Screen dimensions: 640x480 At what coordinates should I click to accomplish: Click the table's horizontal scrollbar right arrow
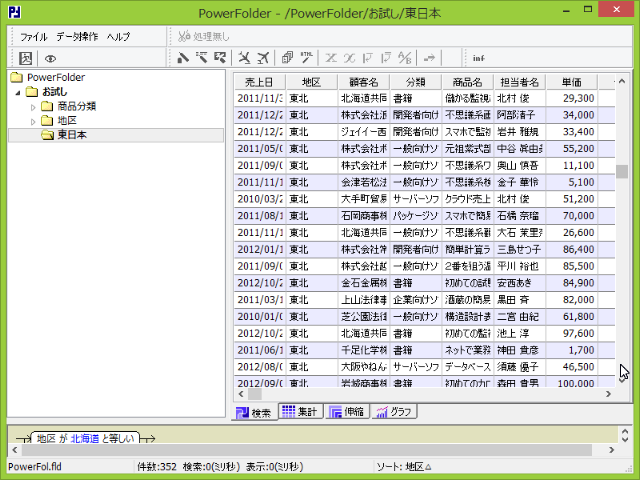coord(608,394)
